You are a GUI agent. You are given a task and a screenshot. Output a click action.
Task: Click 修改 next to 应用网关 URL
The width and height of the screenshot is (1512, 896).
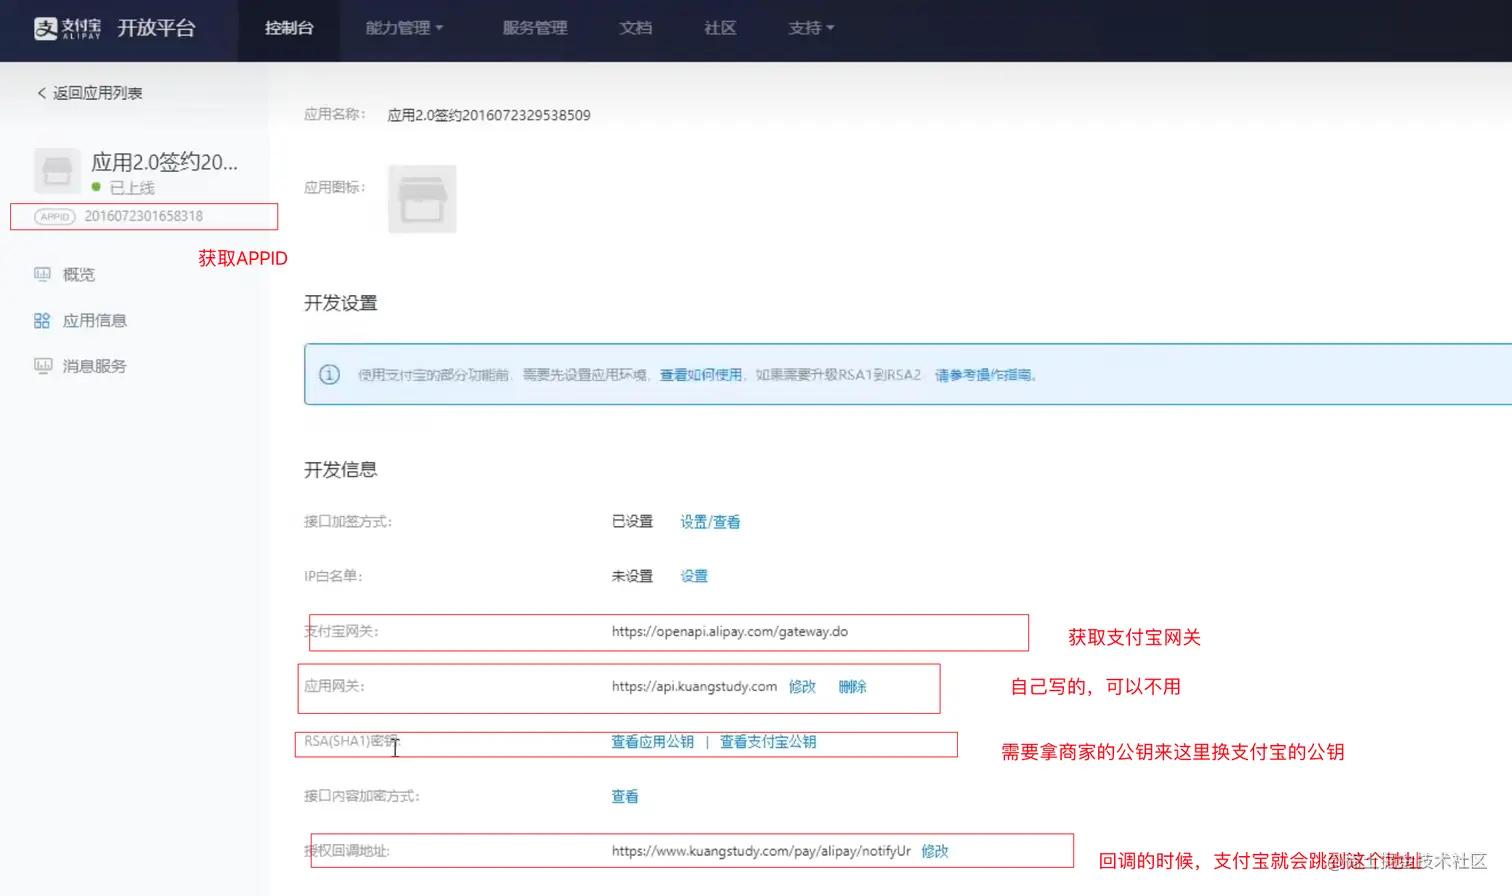coord(802,687)
